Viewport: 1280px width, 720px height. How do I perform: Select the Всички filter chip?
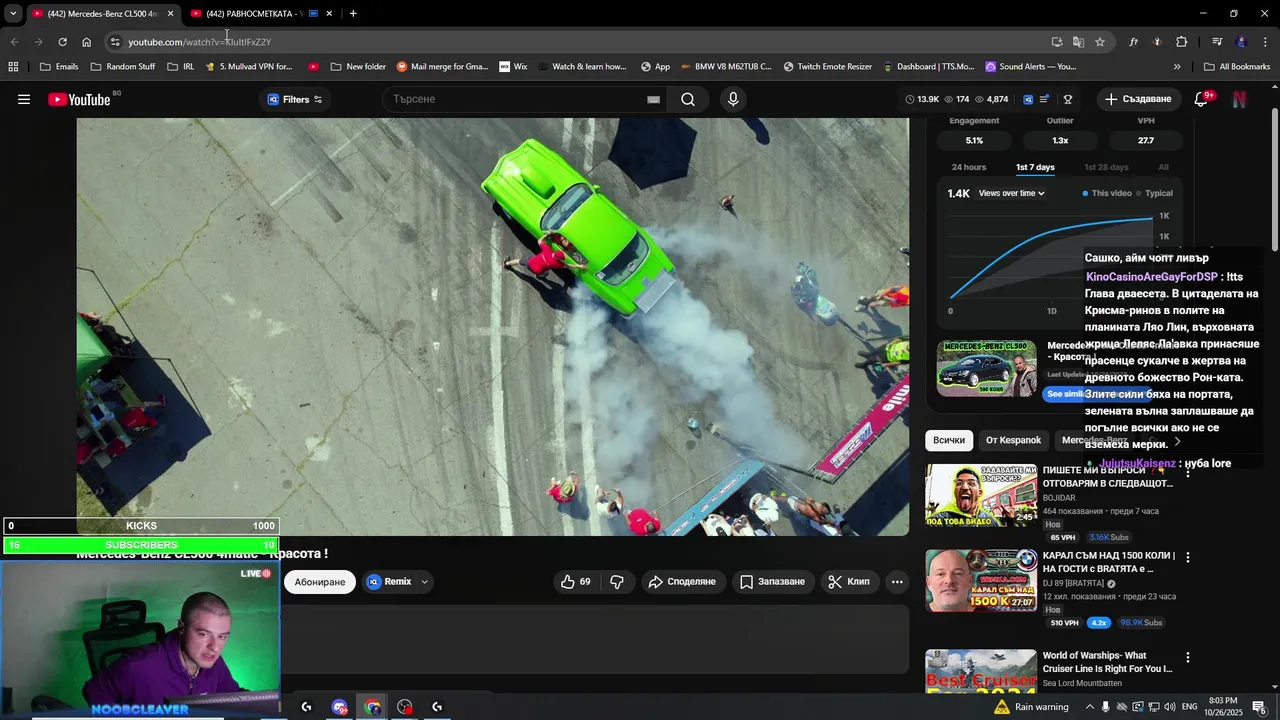[949, 440]
